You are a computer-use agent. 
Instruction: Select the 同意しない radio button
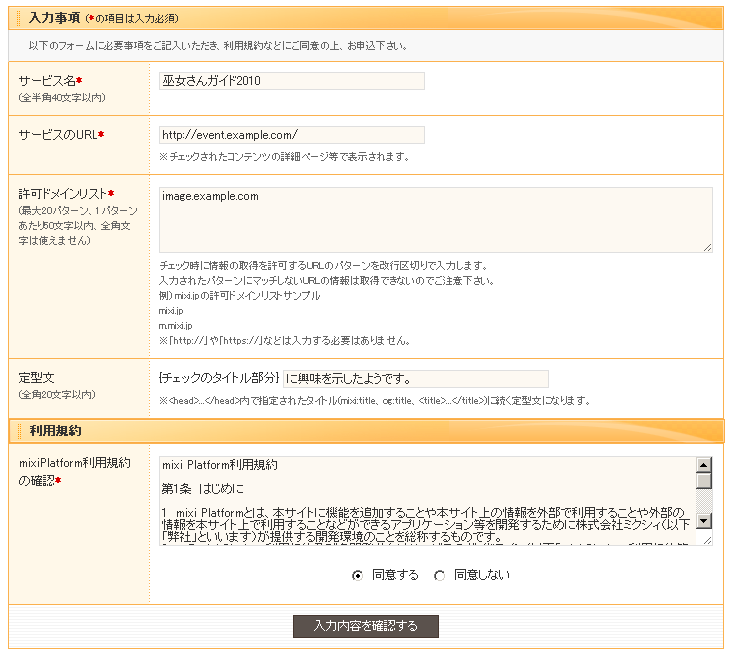tap(439, 575)
